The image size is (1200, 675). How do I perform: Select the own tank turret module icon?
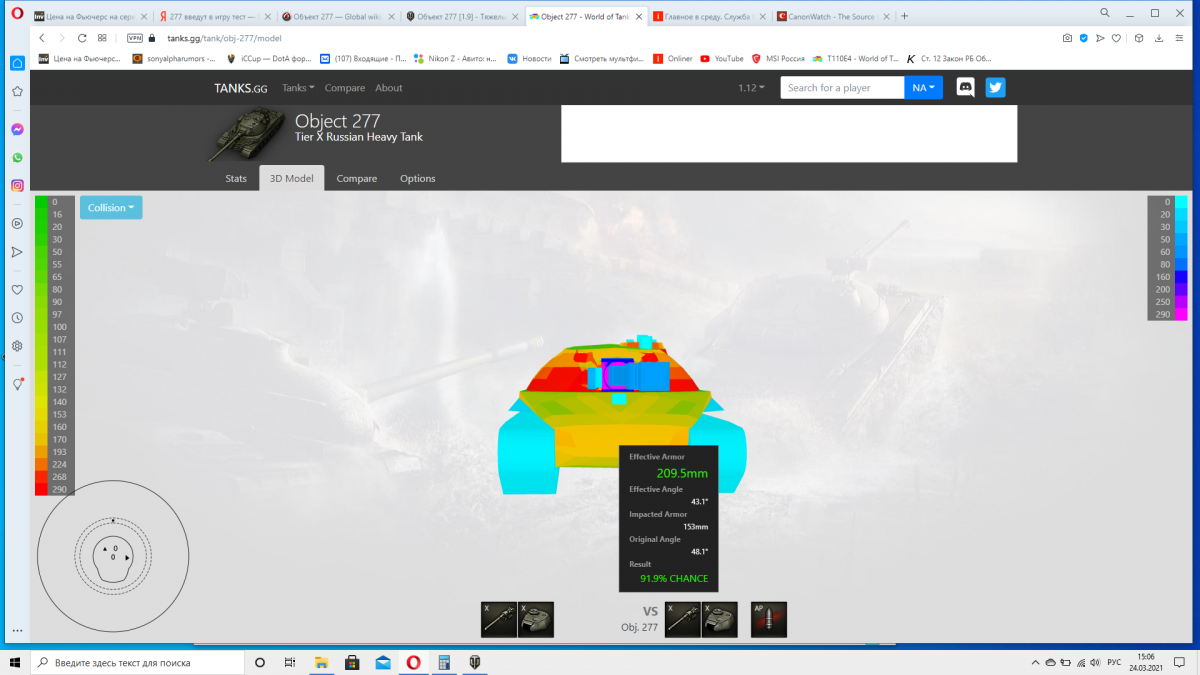(x=536, y=619)
